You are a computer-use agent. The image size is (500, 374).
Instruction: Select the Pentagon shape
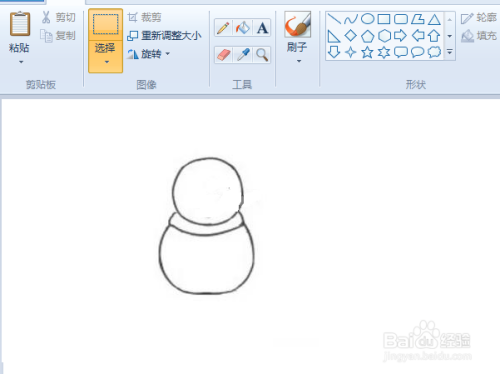pos(367,36)
